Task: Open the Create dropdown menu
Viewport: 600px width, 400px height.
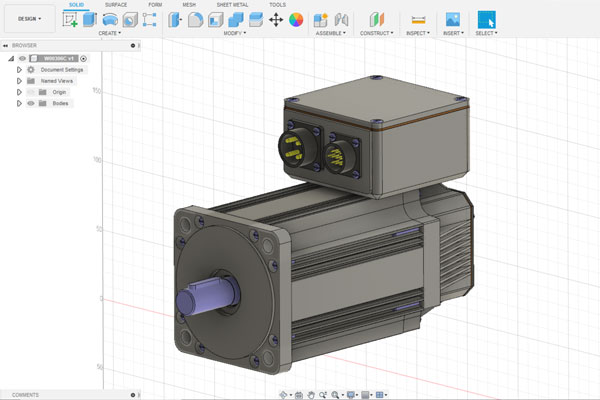Action: coord(109,33)
